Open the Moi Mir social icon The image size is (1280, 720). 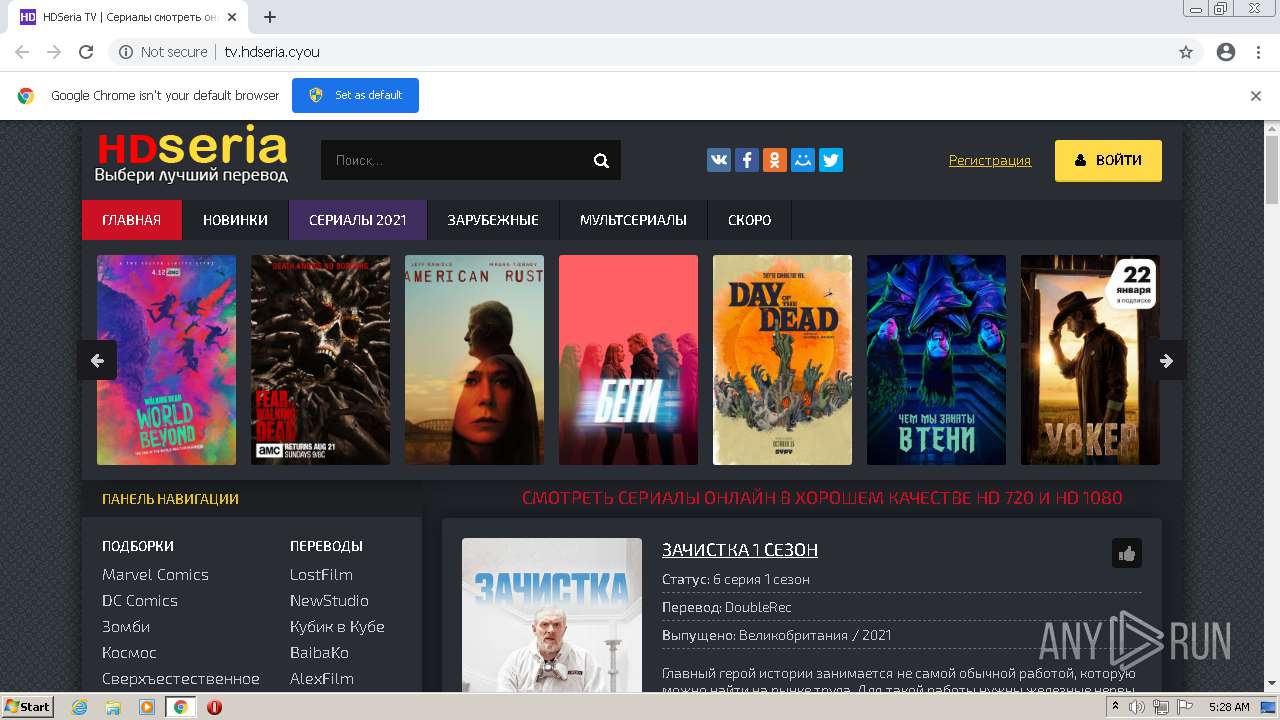tap(803, 160)
